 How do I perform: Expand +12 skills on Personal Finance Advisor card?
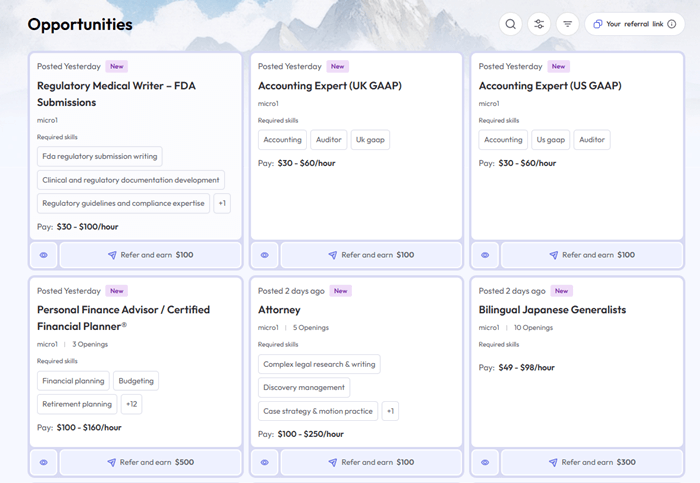click(x=132, y=404)
